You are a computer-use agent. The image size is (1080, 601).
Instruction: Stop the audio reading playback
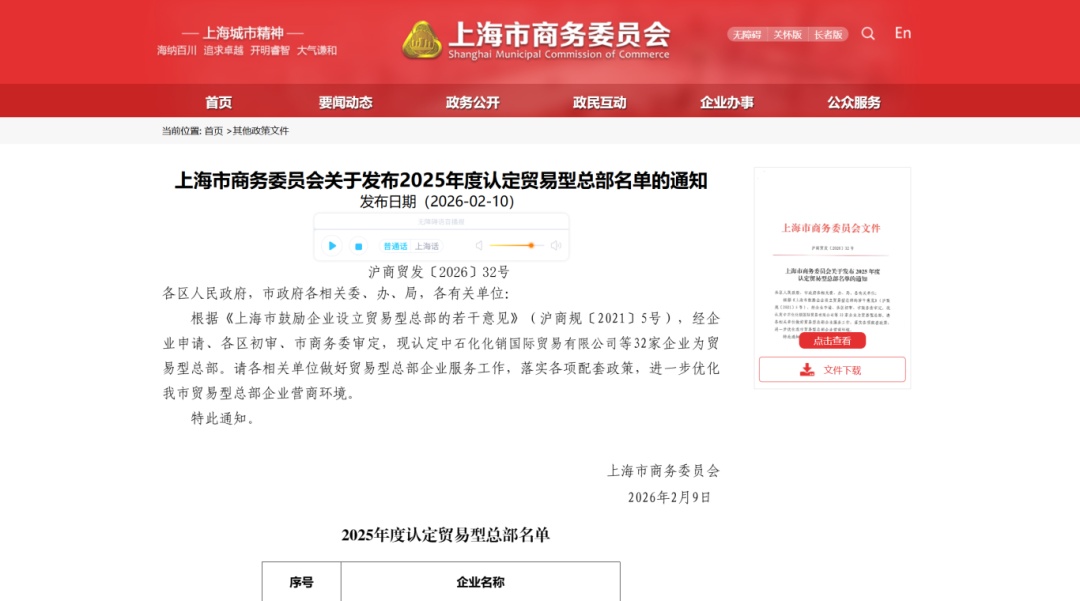tap(358, 246)
